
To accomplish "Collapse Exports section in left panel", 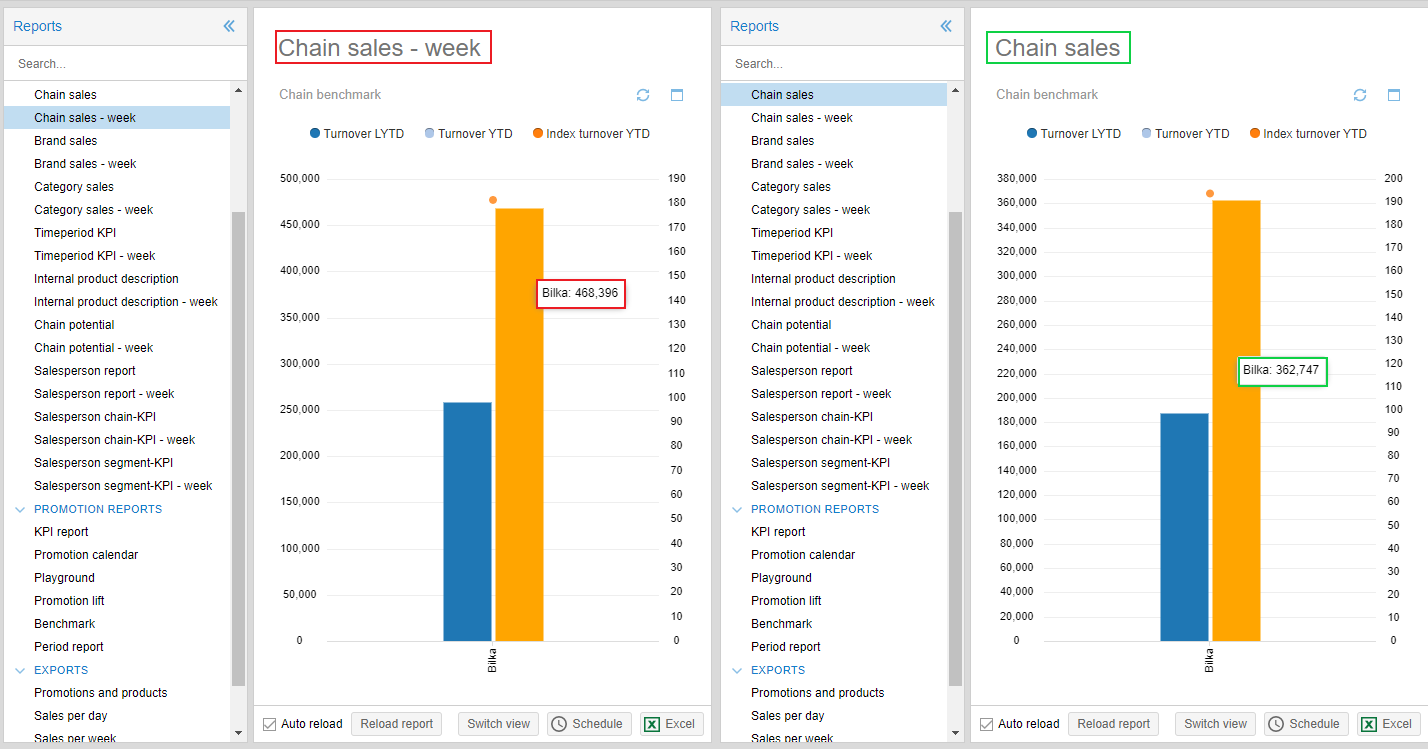I will [20, 670].
